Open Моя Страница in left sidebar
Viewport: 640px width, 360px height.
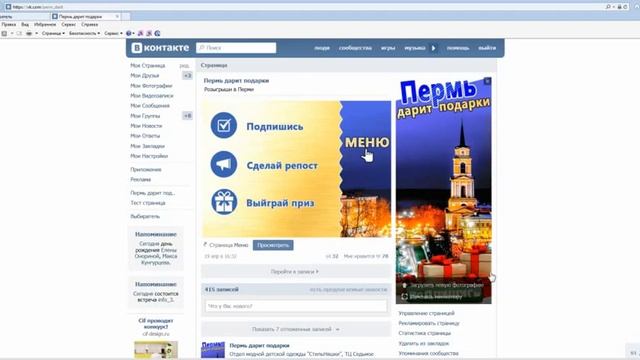[148, 65]
